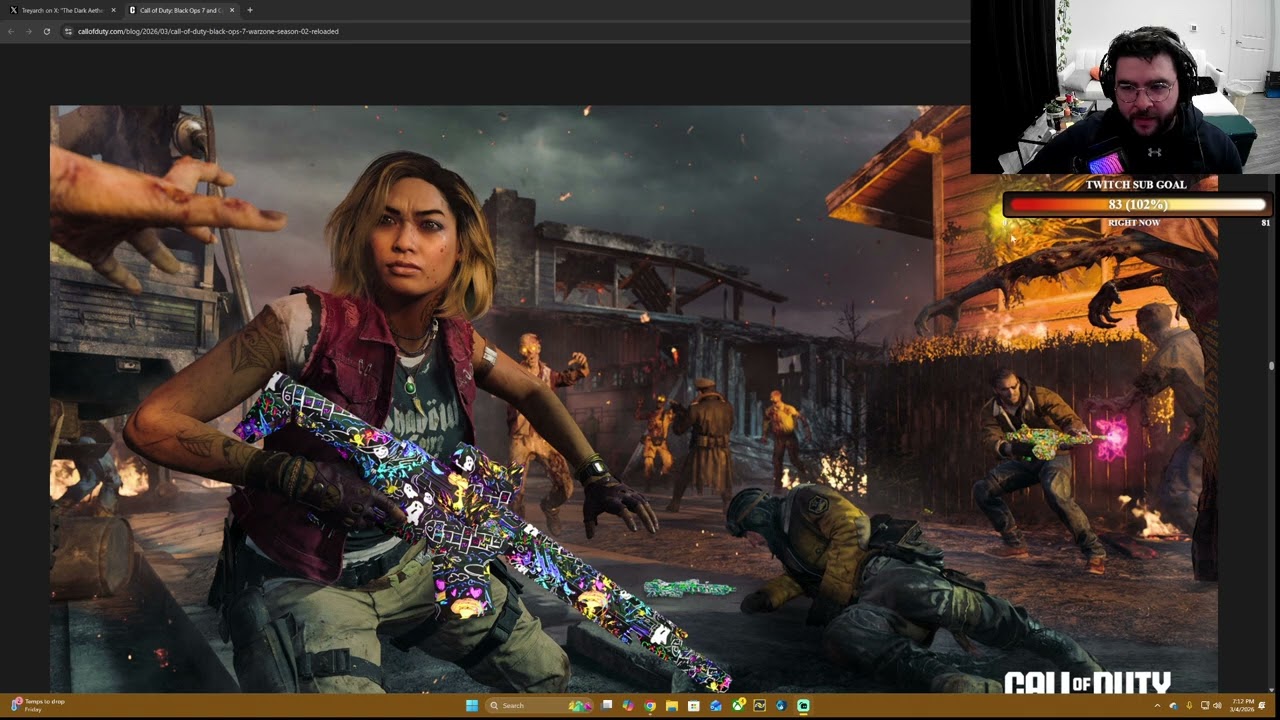
Task: Show hidden system tray icons
Action: 1157,706
